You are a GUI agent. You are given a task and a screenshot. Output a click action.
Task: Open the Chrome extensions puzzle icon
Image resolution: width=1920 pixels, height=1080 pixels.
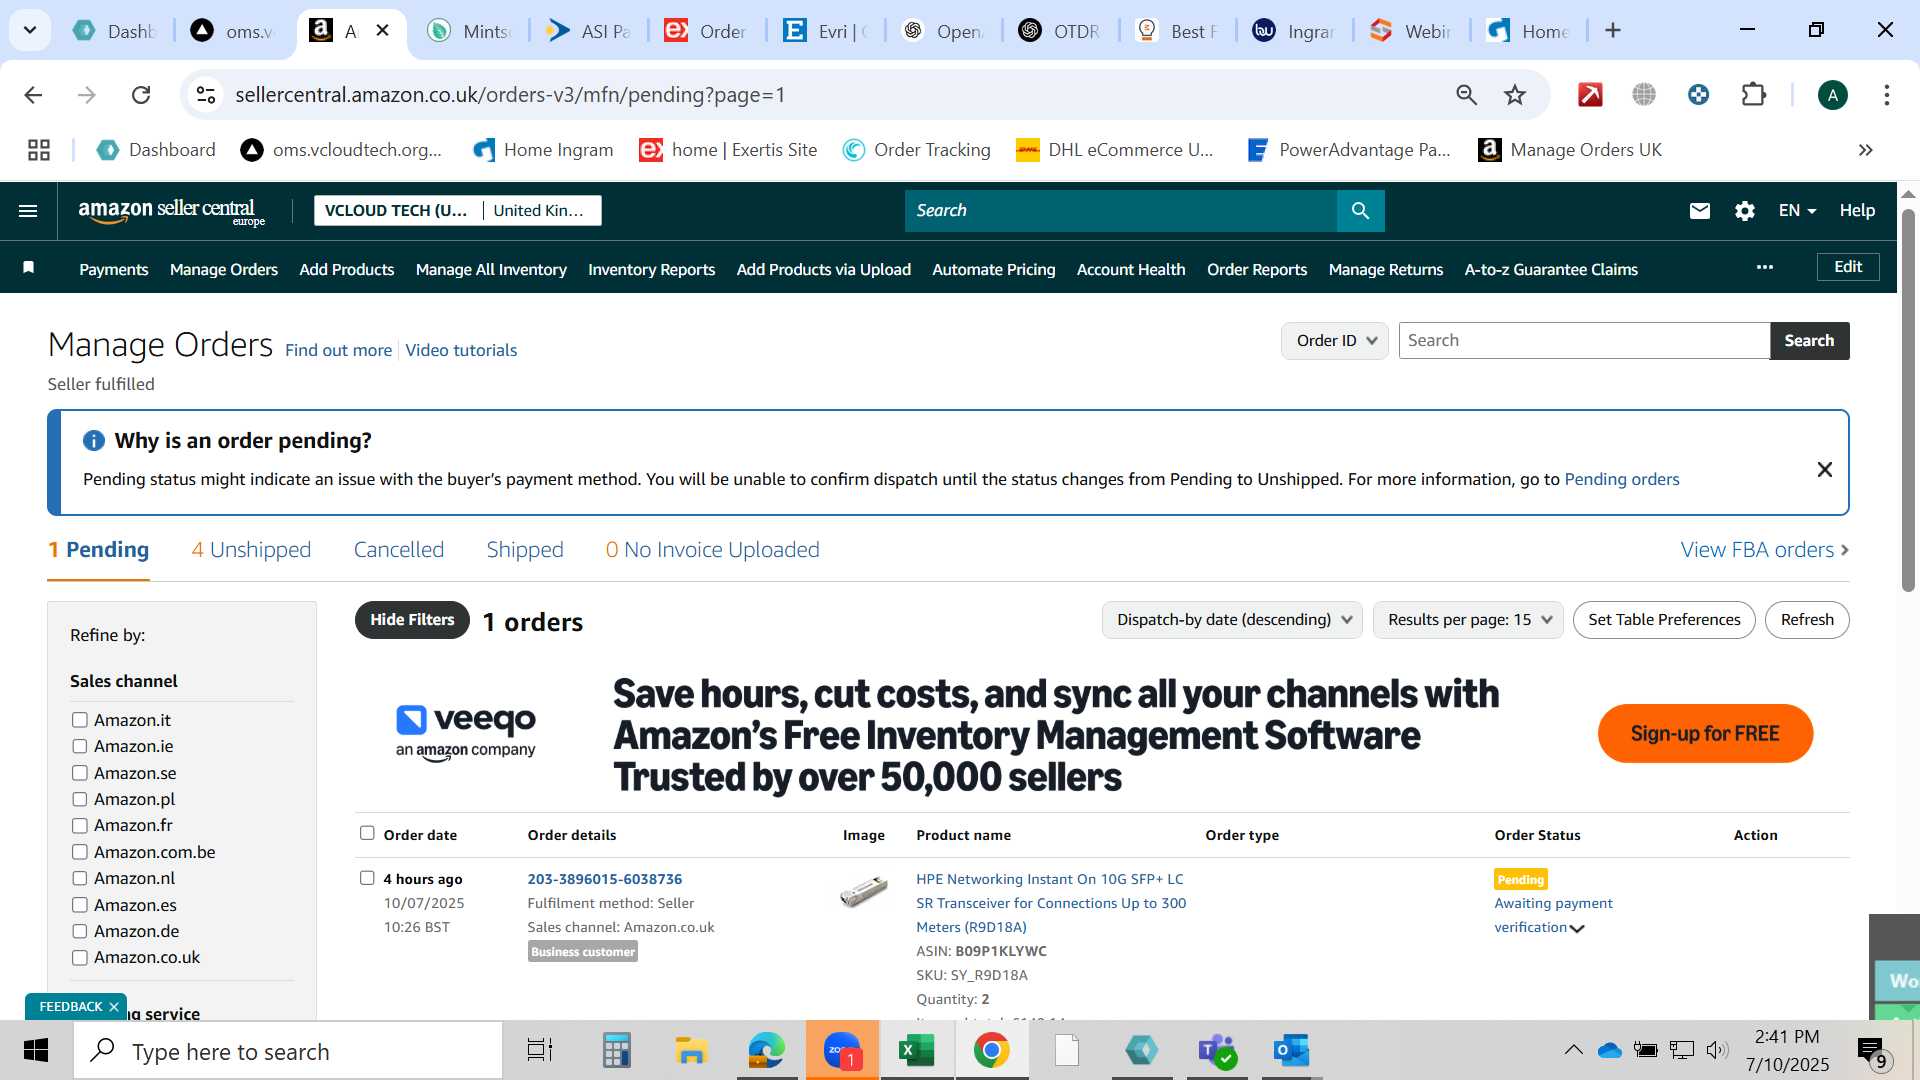pos(1753,95)
